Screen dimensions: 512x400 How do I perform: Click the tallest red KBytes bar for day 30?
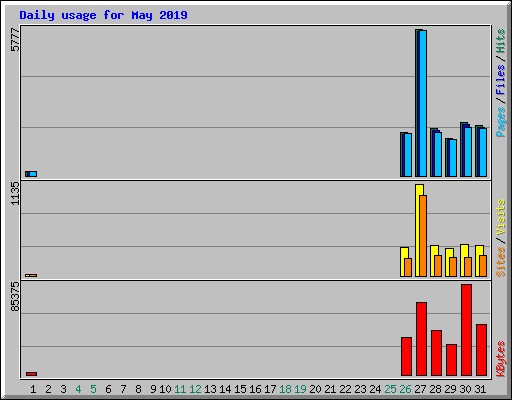coord(466,330)
